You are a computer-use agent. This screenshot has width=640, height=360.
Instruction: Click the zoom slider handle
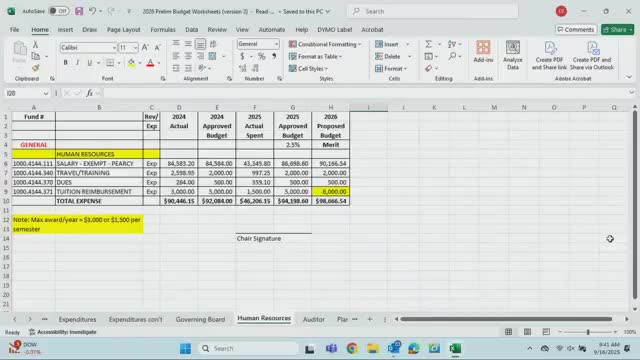588,332
